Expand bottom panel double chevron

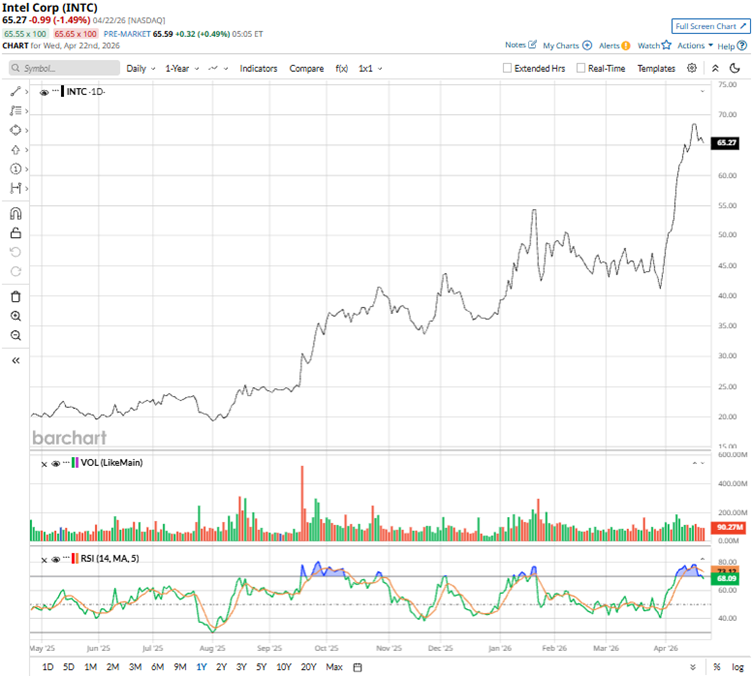(693, 667)
